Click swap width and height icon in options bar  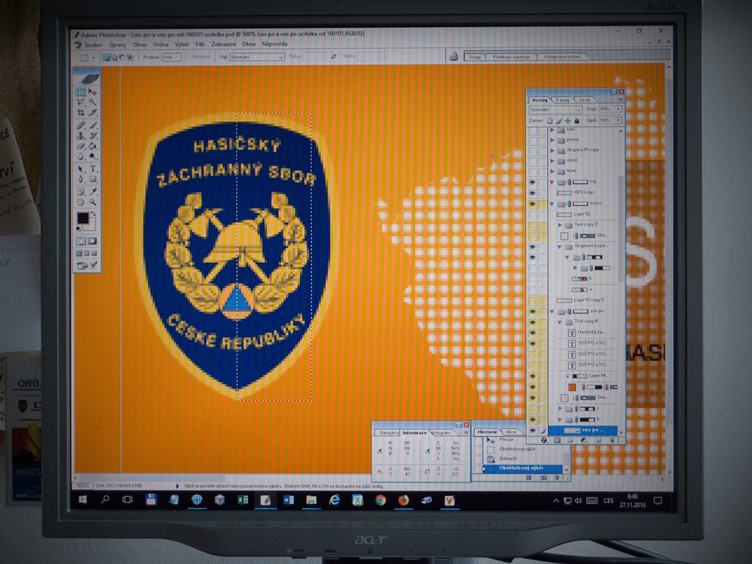334,57
